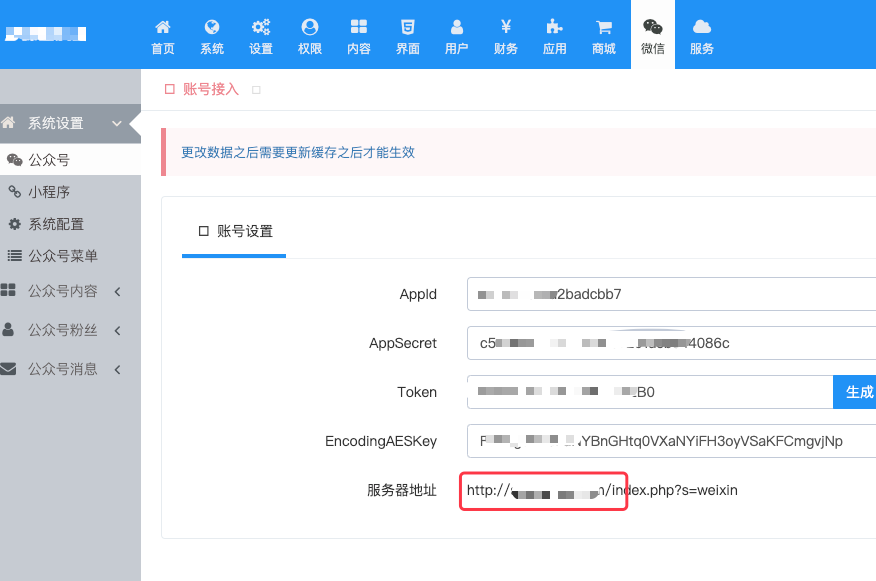Click the envelope icon beside 公众号消息
The width and height of the screenshot is (876, 581).
pos(8,369)
